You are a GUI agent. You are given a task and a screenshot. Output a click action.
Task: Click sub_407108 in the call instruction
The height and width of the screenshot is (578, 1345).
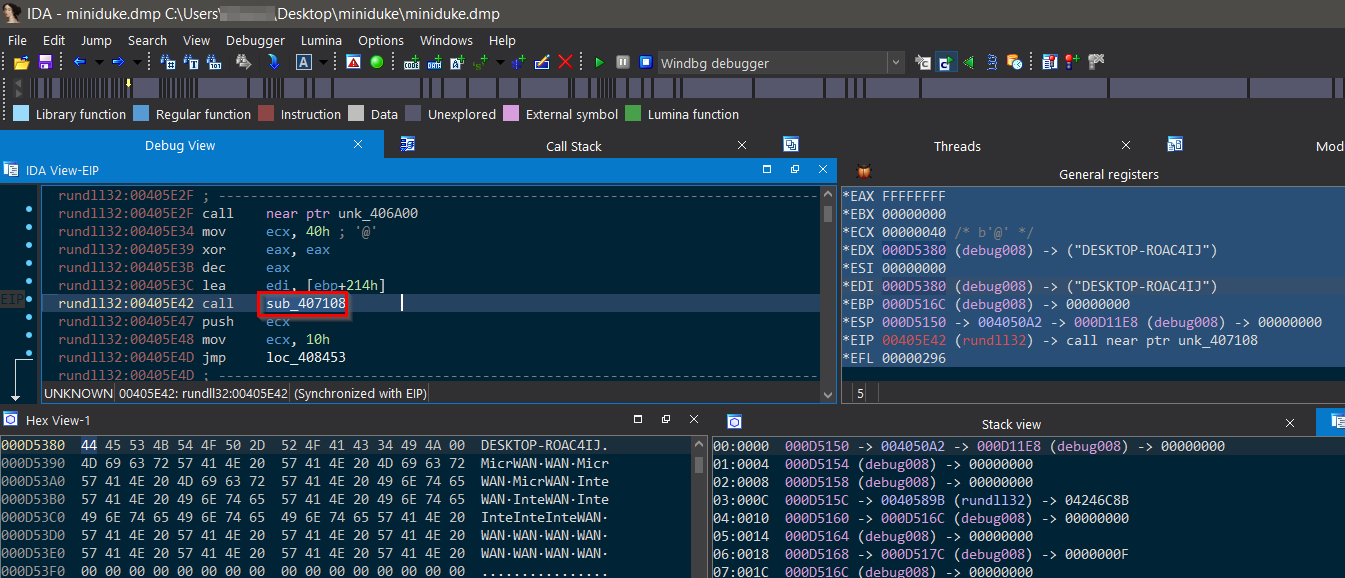pos(306,303)
